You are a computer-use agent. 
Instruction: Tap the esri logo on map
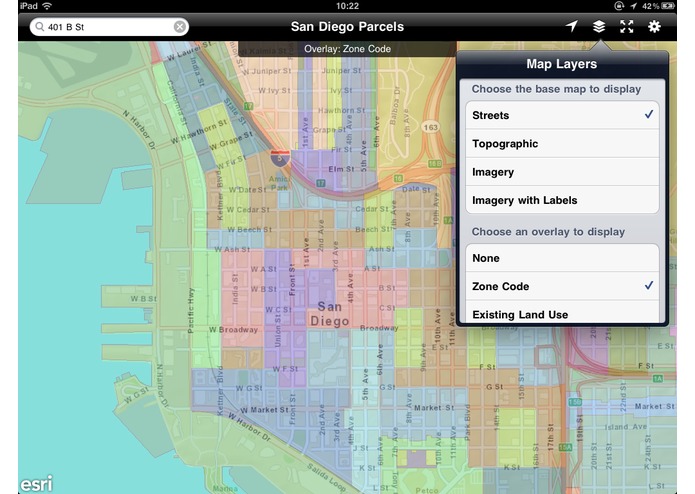(36, 483)
